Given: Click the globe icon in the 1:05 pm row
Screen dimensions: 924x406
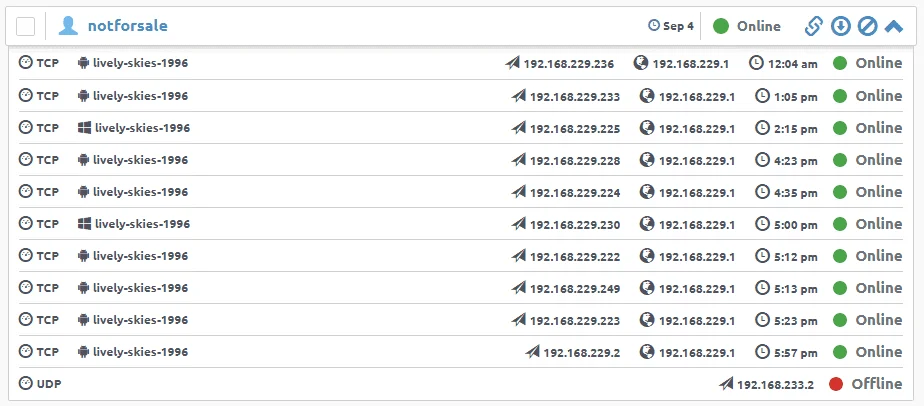Looking at the screenshot, I should pyautogui.click(x=647, y=95).
